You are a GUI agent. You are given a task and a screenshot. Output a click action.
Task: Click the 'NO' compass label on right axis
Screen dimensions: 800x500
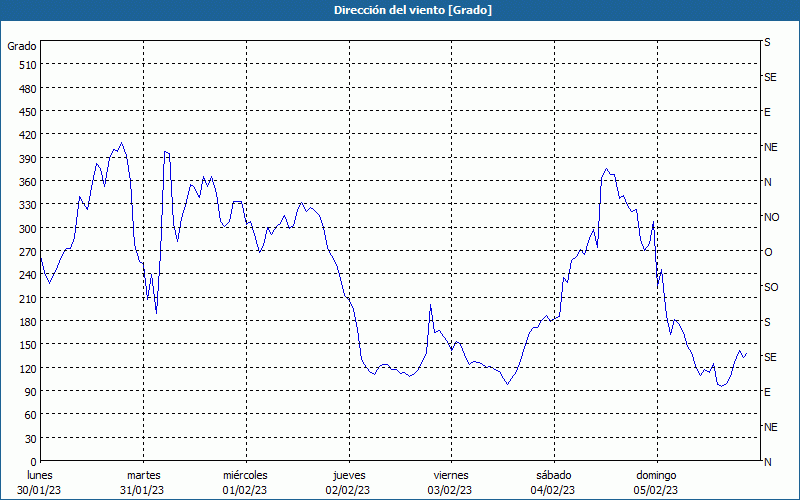771,217
